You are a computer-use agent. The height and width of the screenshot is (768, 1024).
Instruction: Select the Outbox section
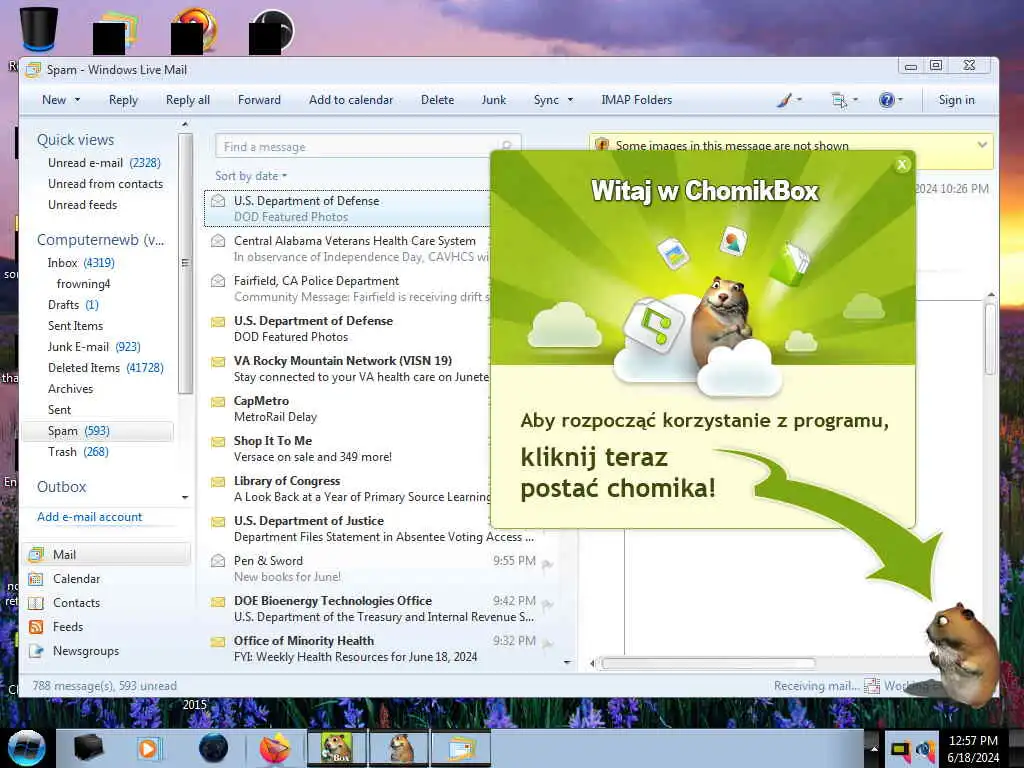coord(61,487)
